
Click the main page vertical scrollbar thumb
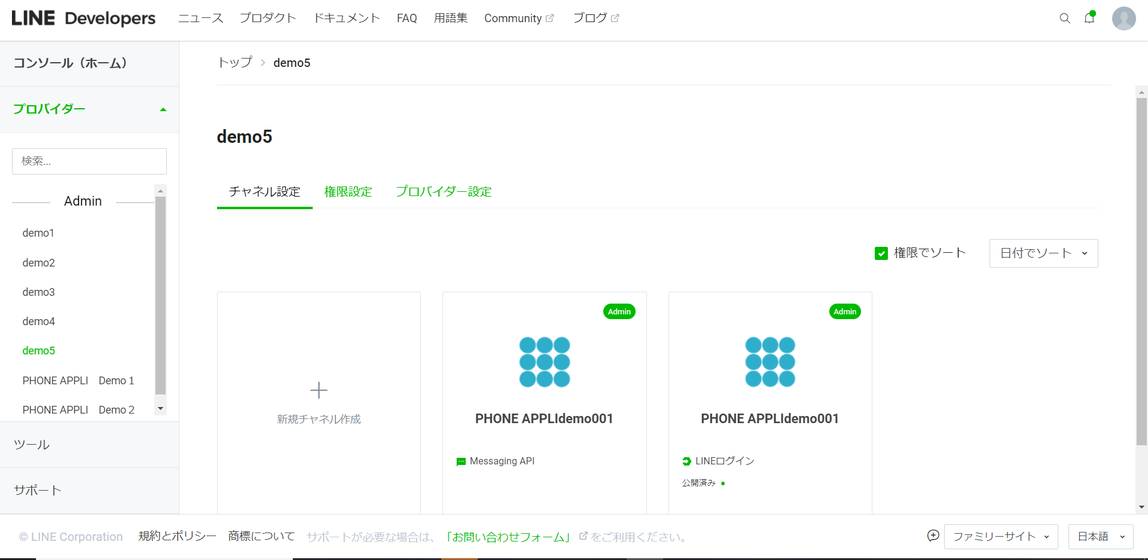point(1141,271)
